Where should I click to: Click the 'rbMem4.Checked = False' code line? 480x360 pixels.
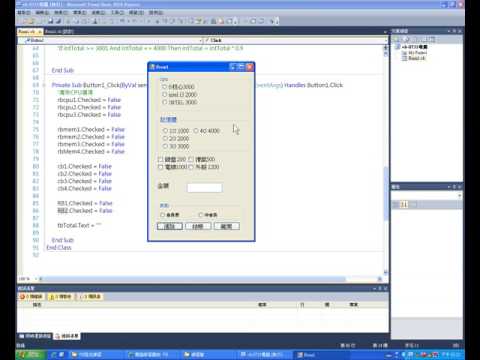click(x=91, y=152)
